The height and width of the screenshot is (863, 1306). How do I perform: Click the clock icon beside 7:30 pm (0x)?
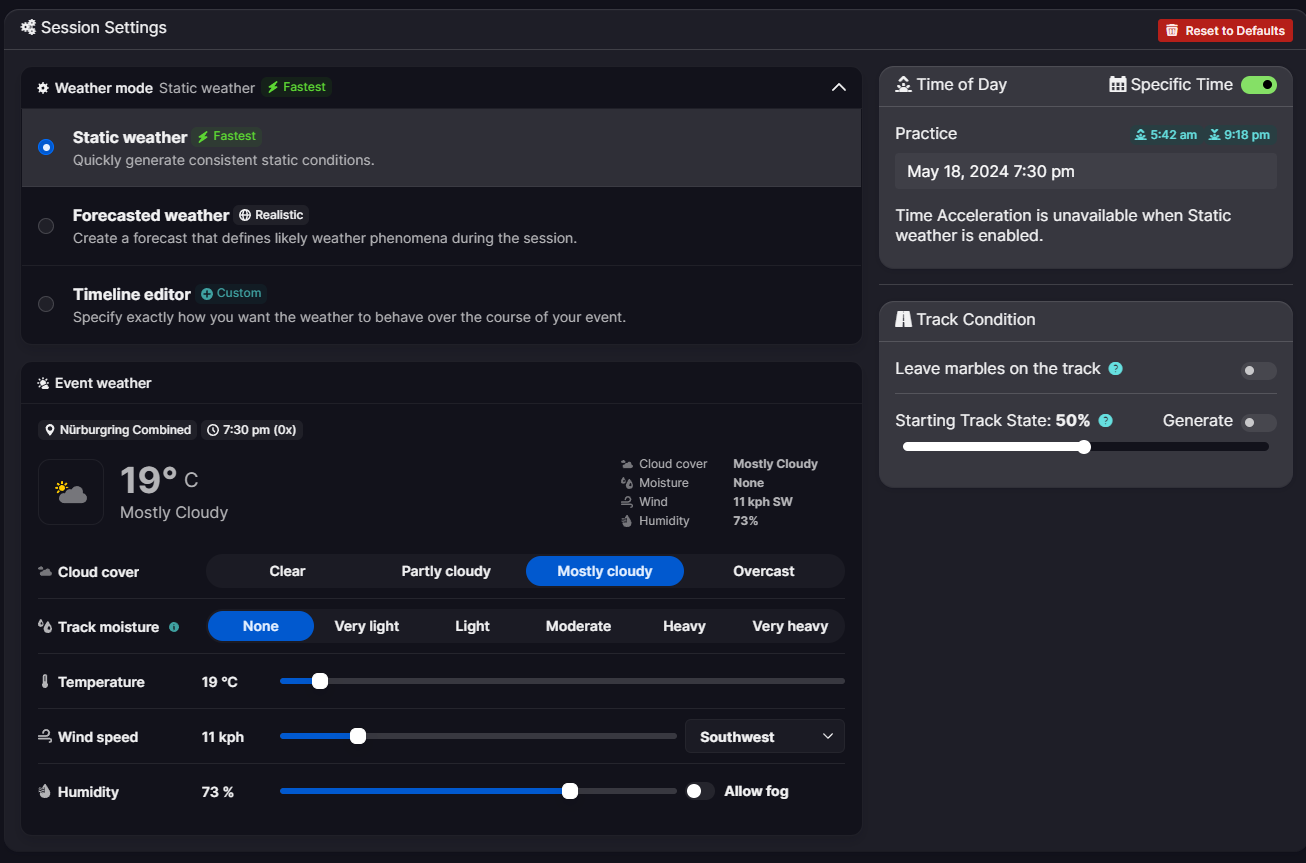(x=213, y=430)
